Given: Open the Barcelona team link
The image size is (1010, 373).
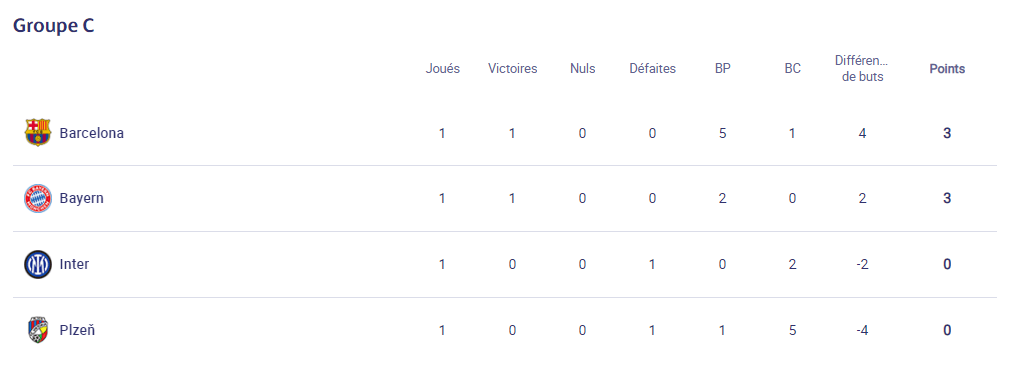Looking at the screenshot, I should (91, 133).
